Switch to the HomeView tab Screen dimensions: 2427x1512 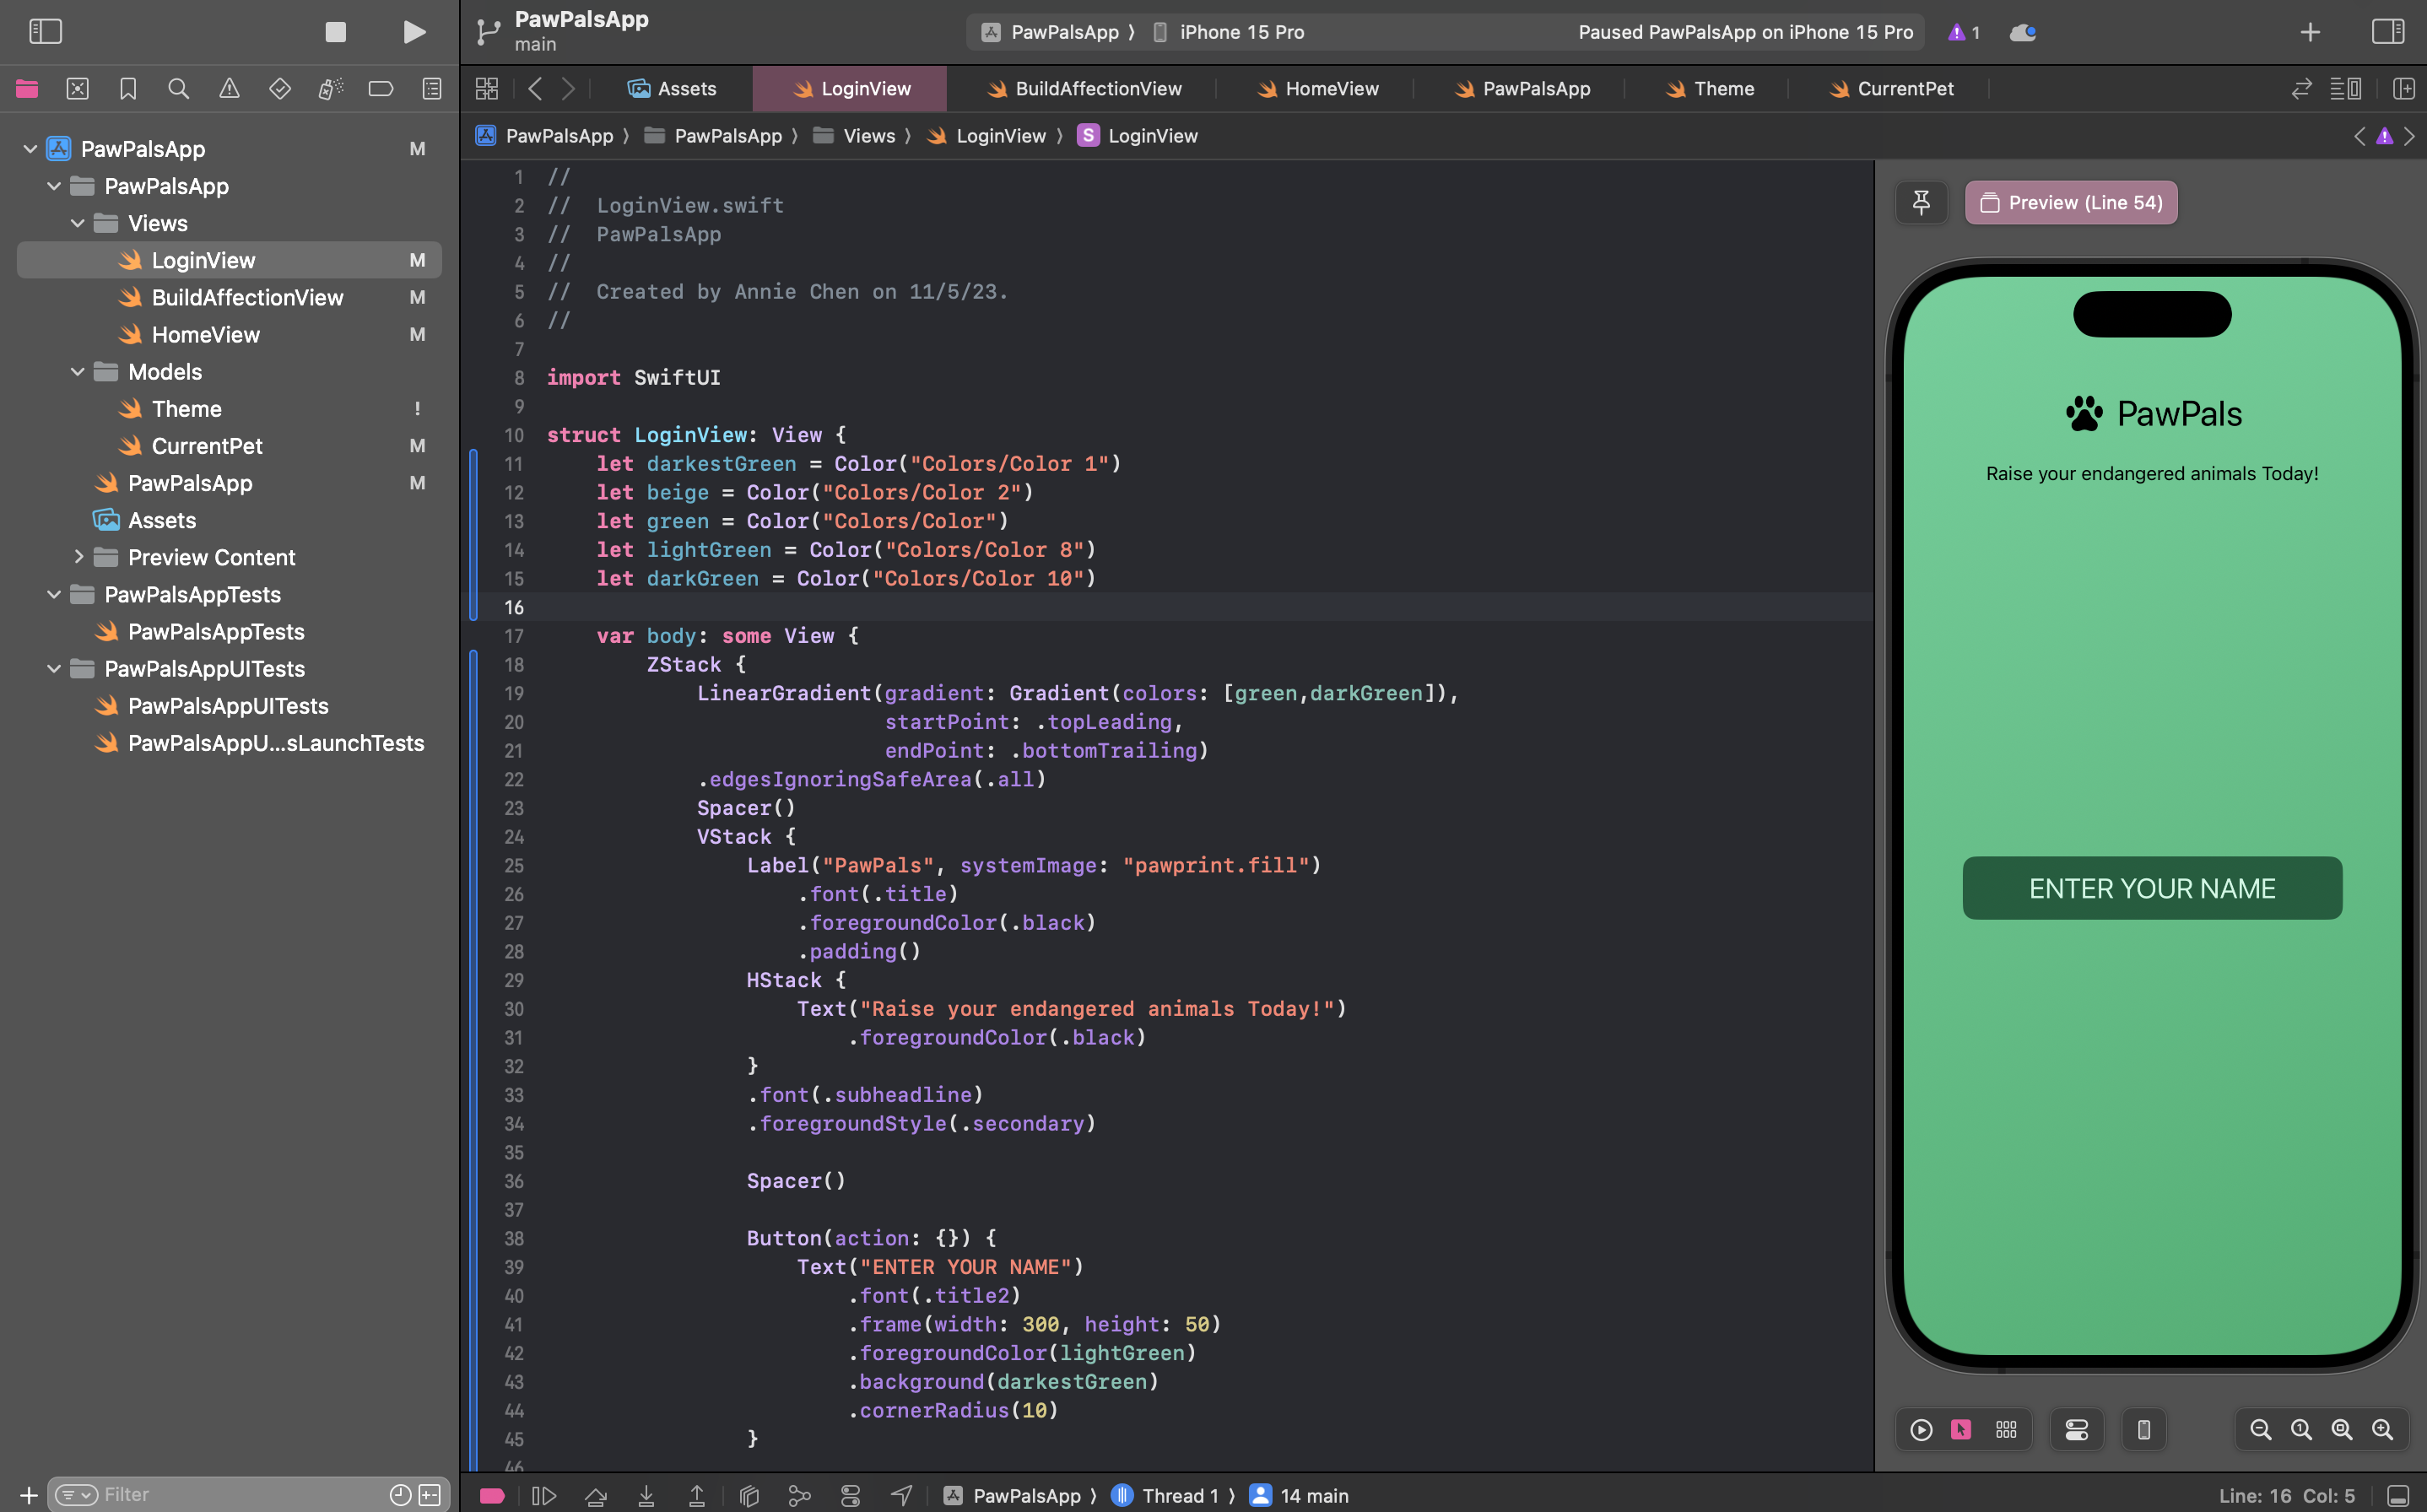pos(1331,89)
